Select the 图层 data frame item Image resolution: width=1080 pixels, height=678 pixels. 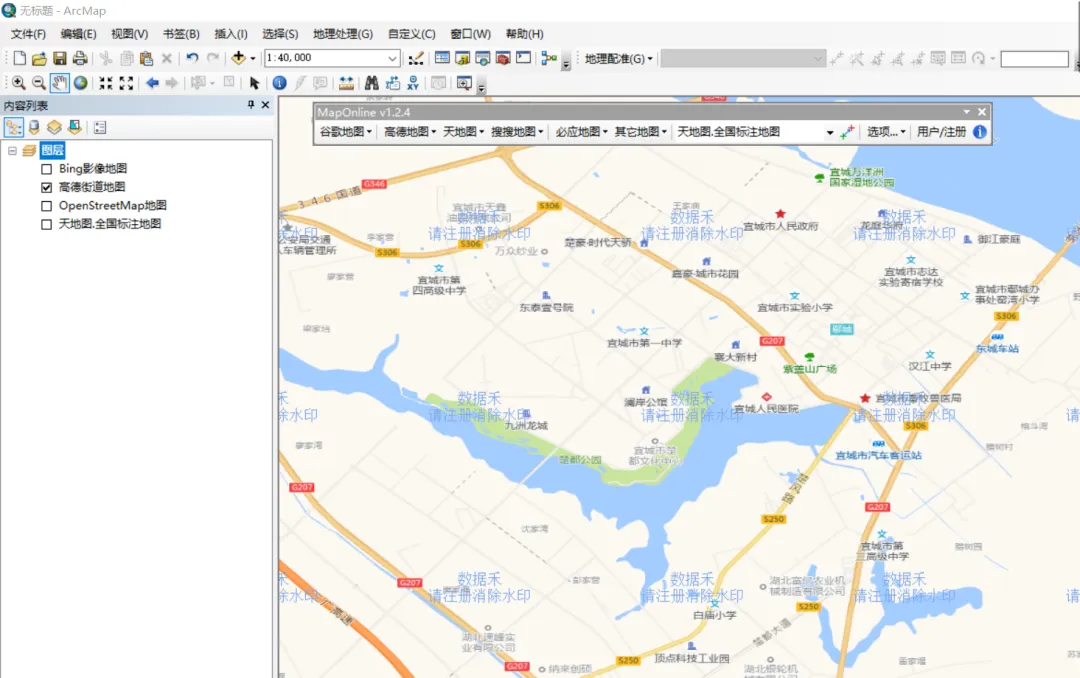point(52,150)
